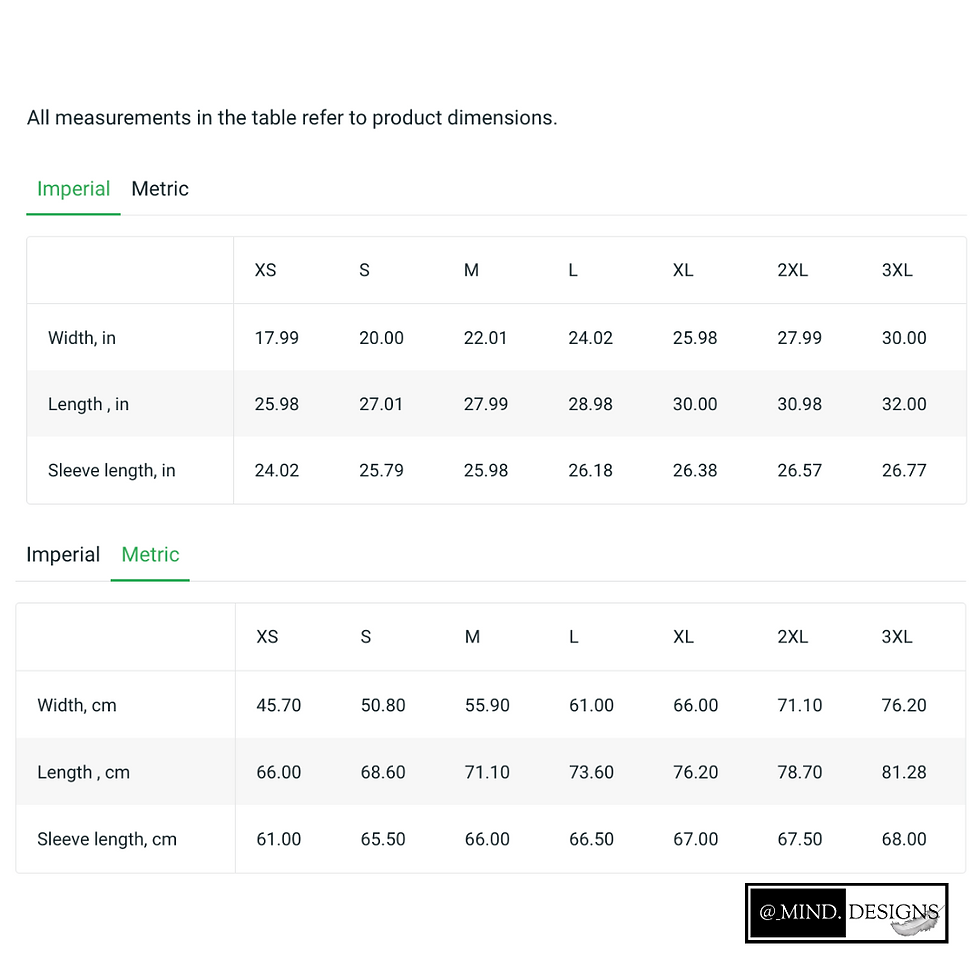This screenshot has width=980, height=980.
Task: Select the green active Imperial tab
Action: click(73, 189)
